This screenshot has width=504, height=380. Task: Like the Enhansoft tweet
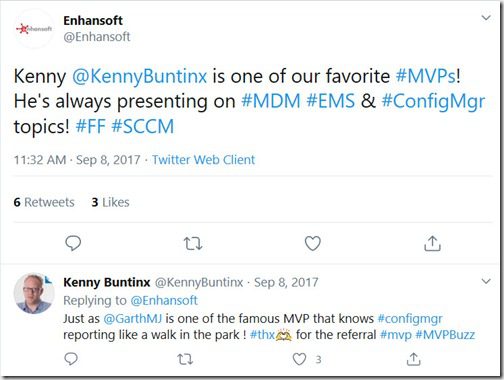pyautogui.click(x=313, y=243)
